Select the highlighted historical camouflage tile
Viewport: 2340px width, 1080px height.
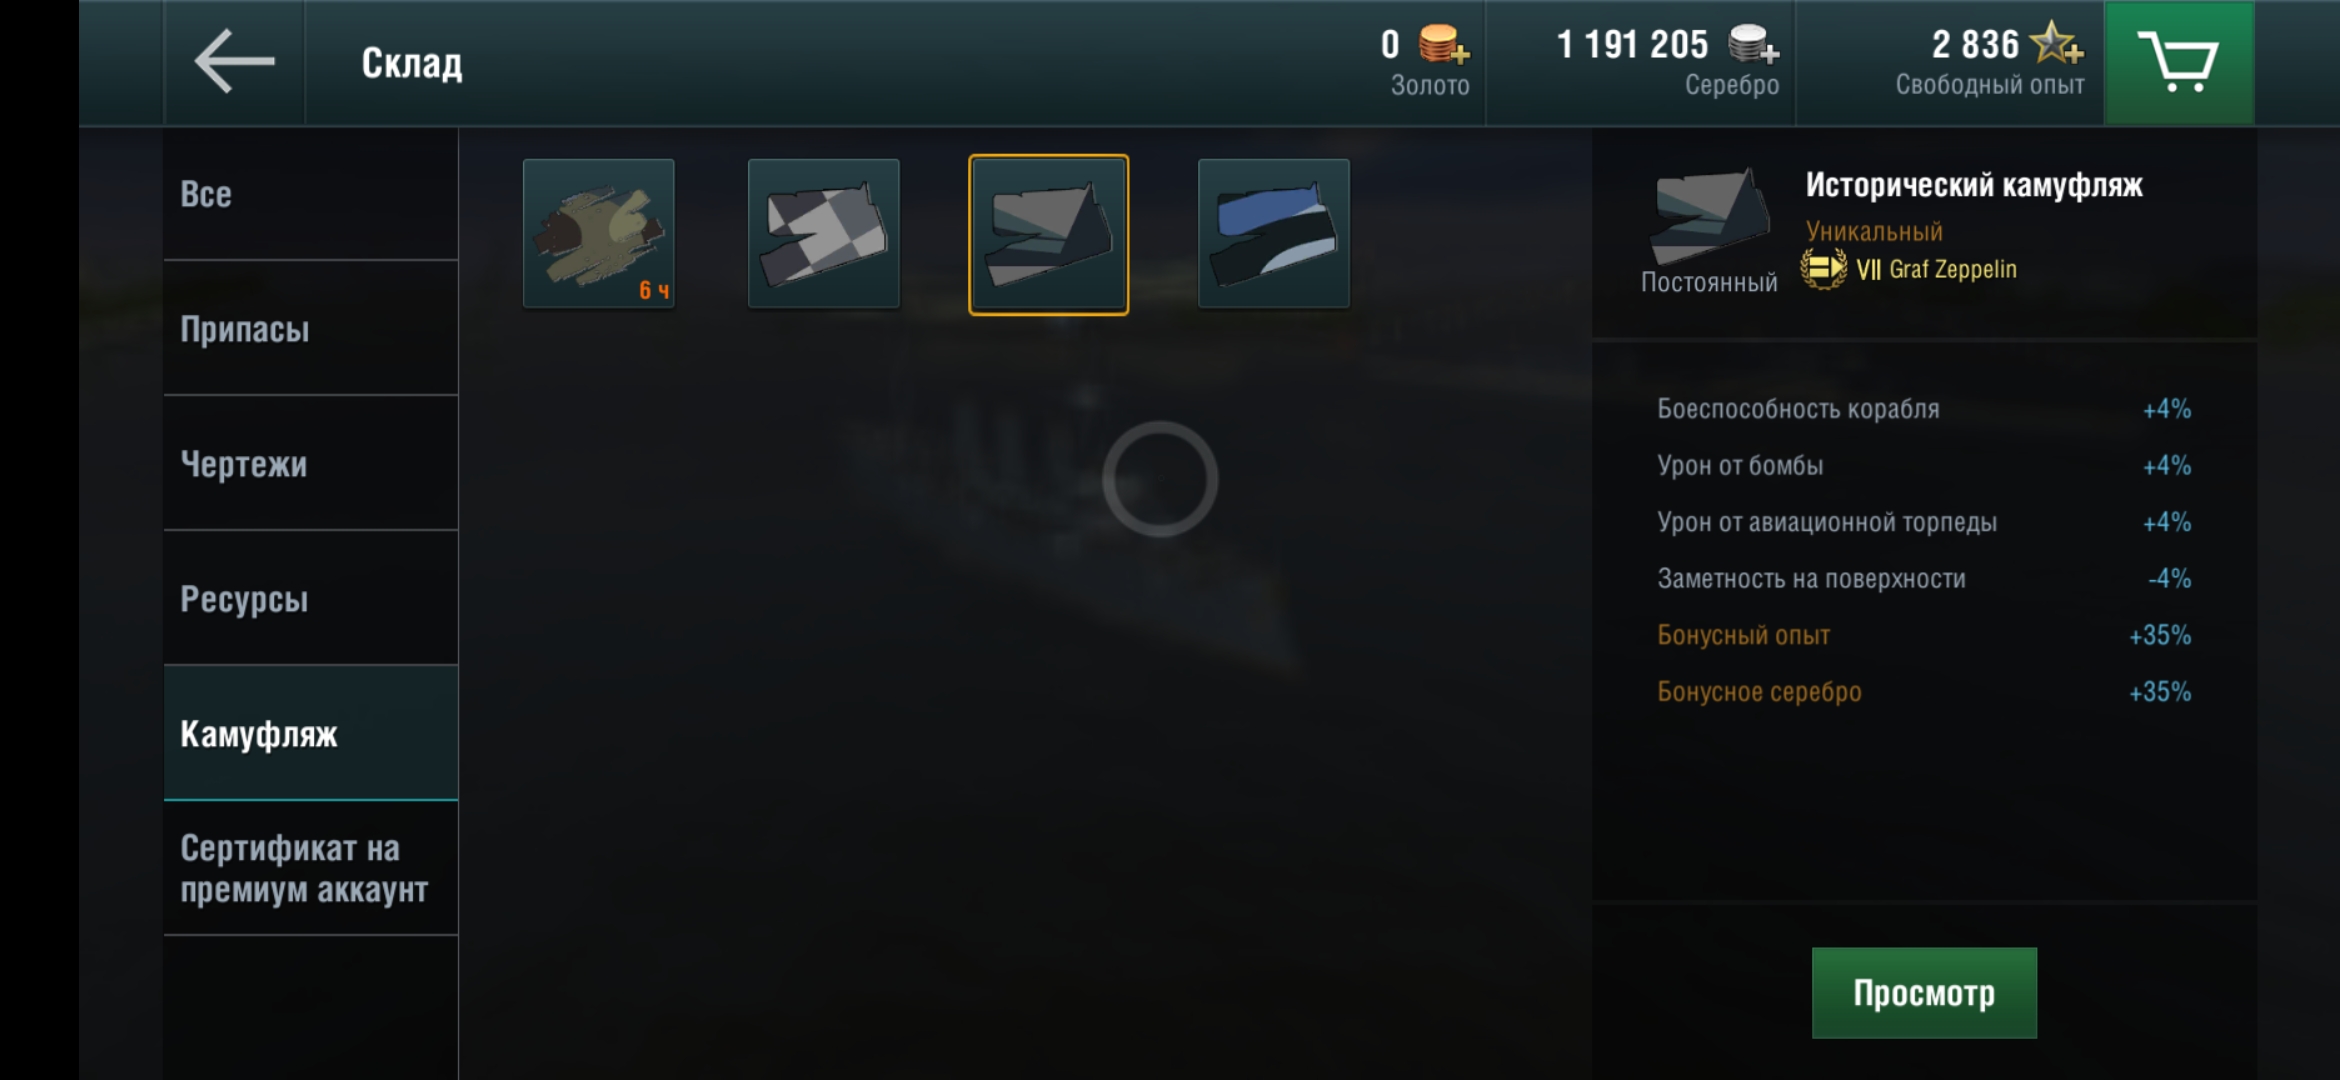[1049, 235]
